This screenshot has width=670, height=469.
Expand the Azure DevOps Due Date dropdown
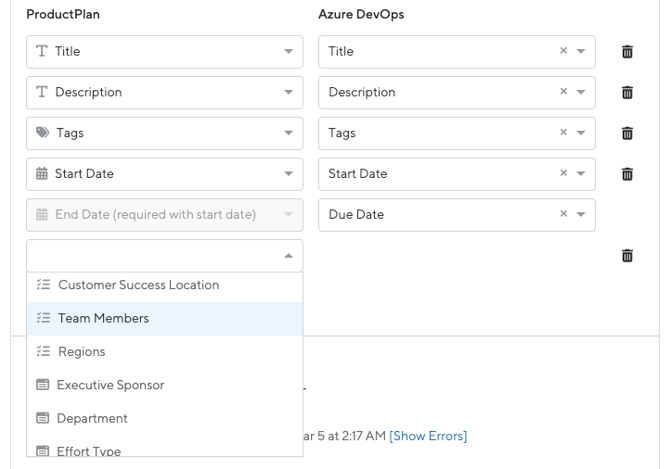tap(581, 214)
